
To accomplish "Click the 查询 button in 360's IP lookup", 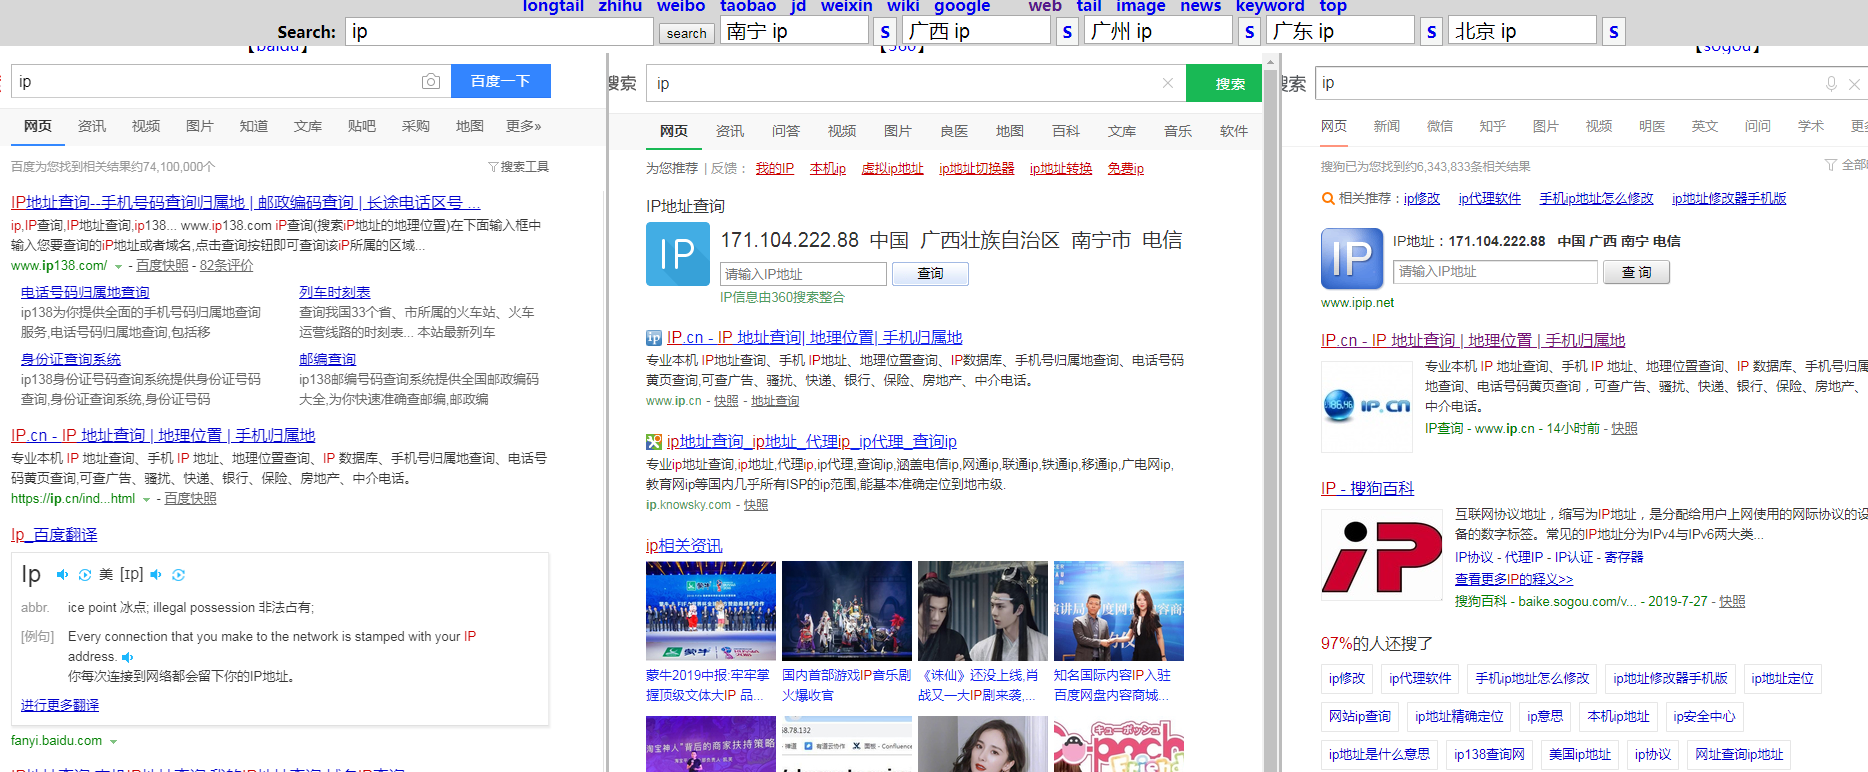I will click(930, 274).
